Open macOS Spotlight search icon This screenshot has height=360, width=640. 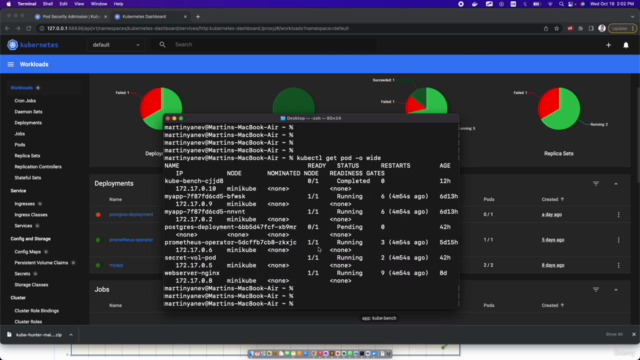point(561,4)
